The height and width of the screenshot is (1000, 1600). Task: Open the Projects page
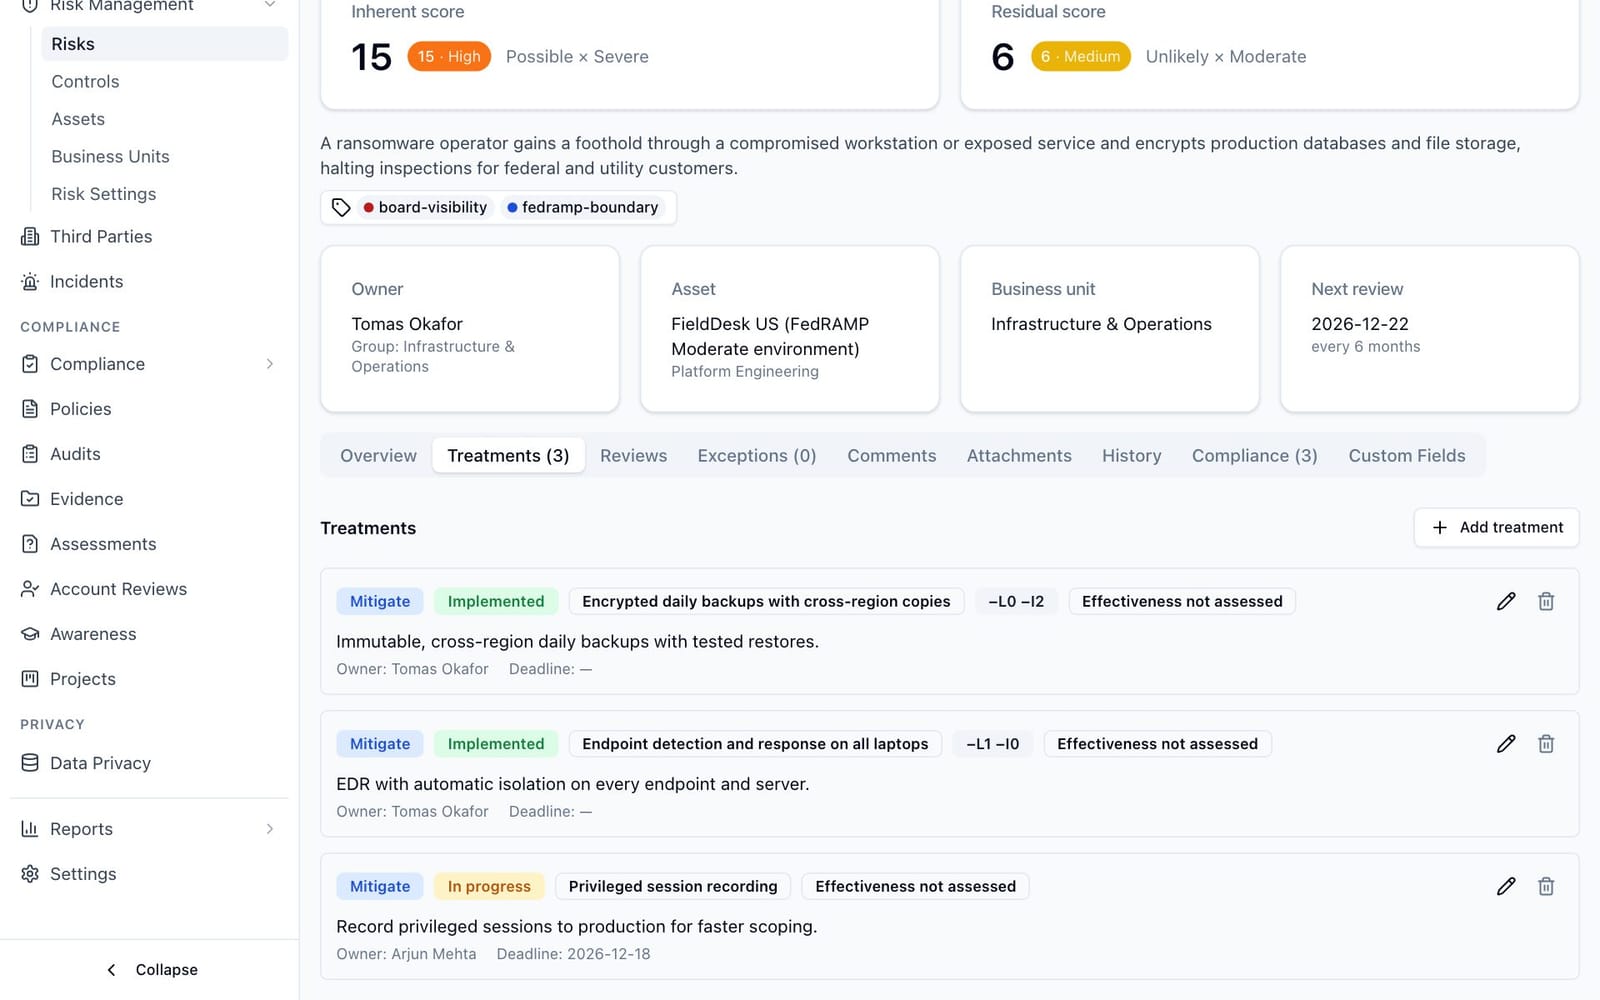(x=149, y=678)
